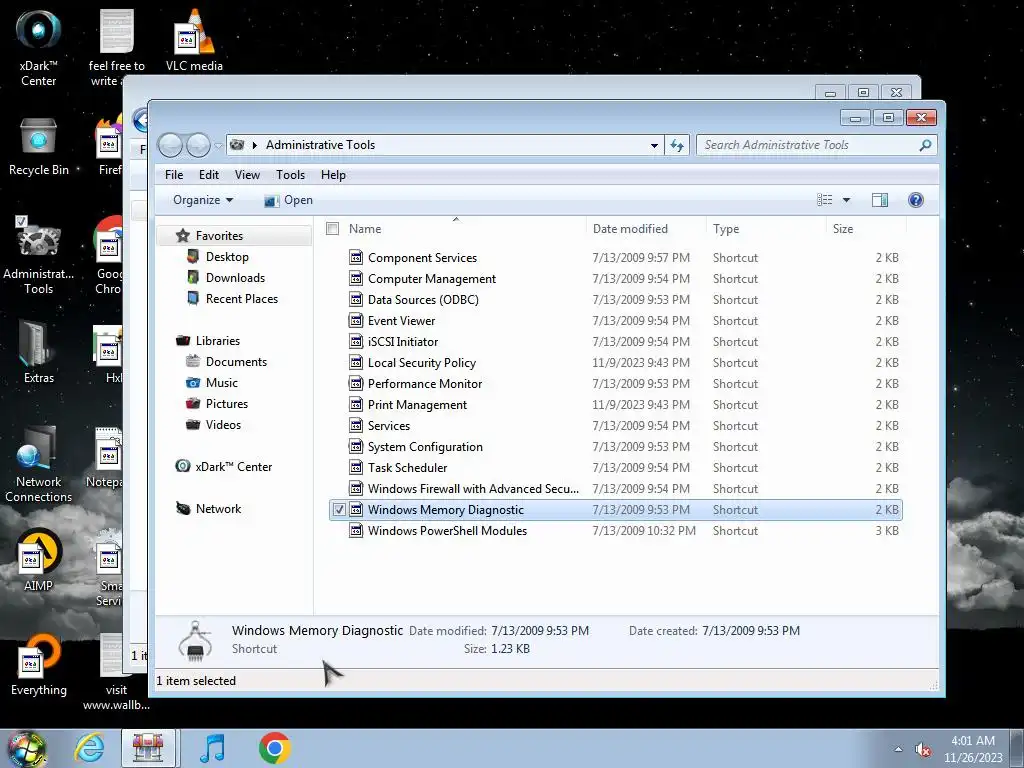Open the recent pages dropdown arrow
The width and height of the screenshot is (1024, 768).
[218, 146]
